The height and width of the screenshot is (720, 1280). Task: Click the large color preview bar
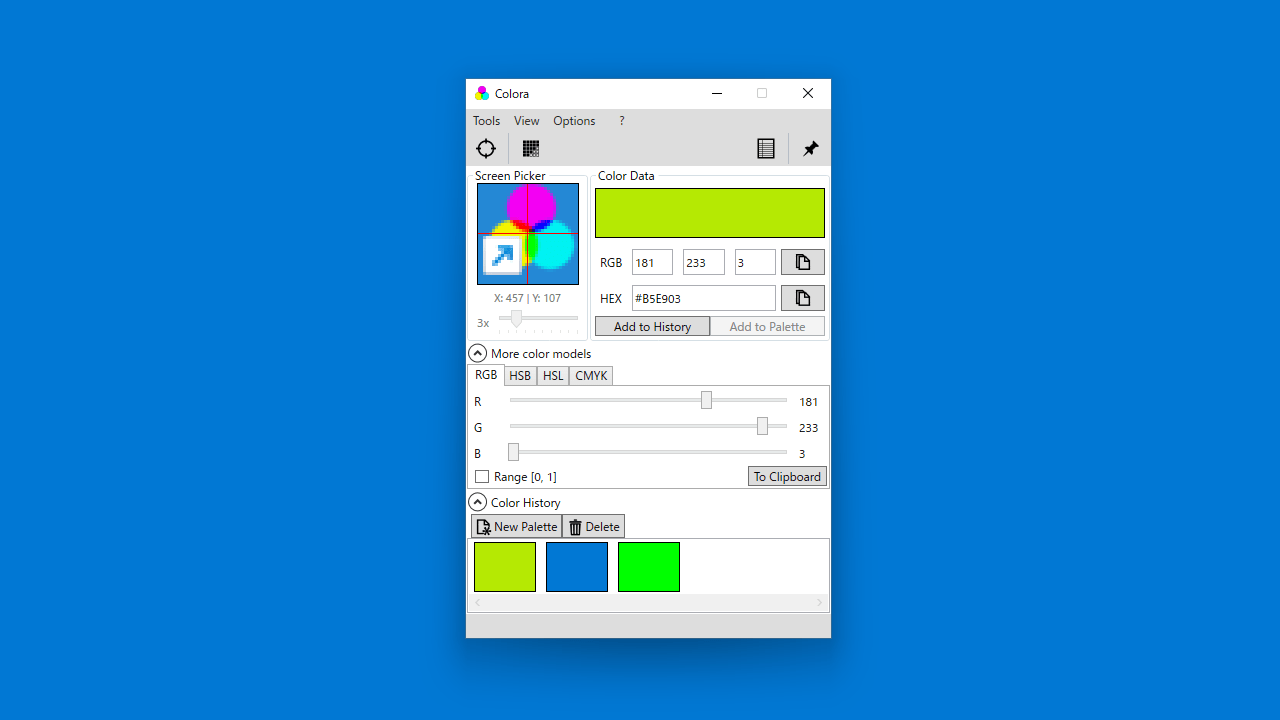point(710,213)
